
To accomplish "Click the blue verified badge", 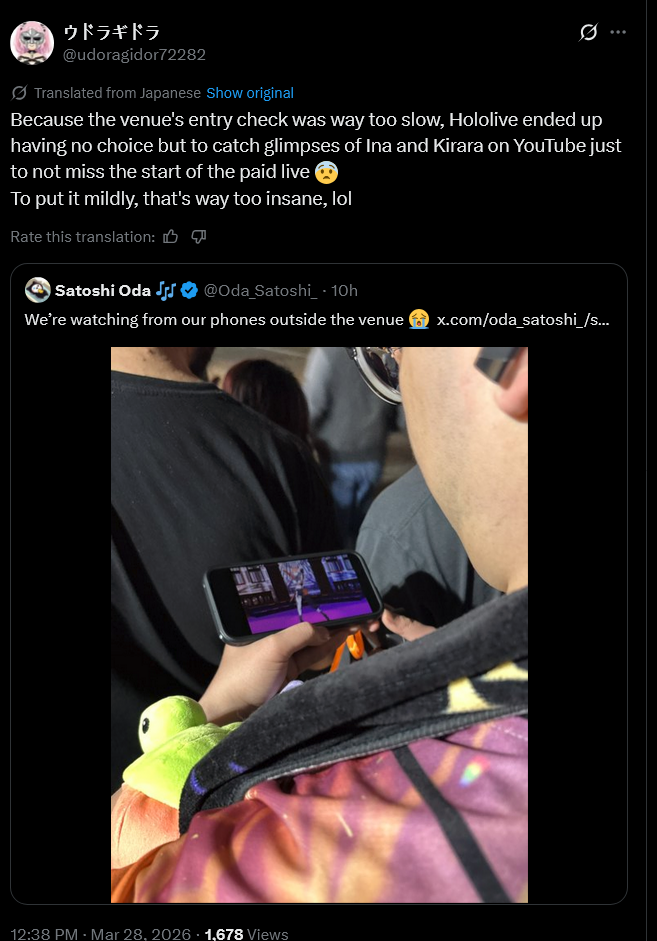I will point(189,290).
